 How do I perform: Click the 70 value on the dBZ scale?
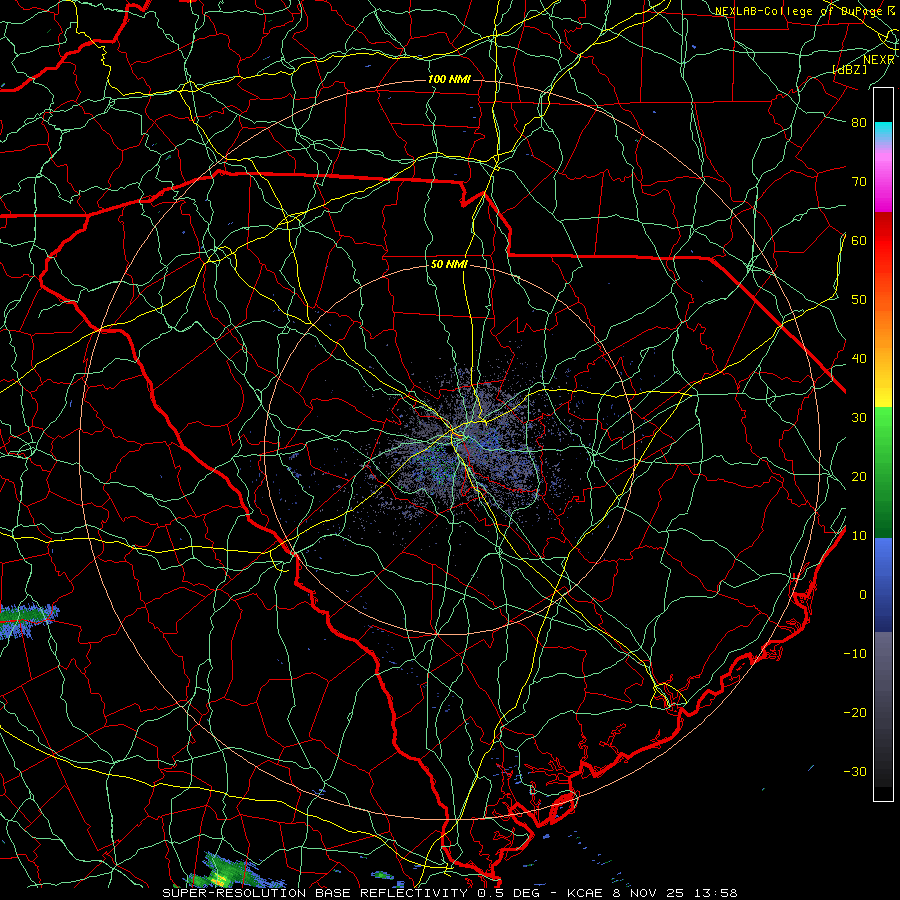(x=859, y=182)
